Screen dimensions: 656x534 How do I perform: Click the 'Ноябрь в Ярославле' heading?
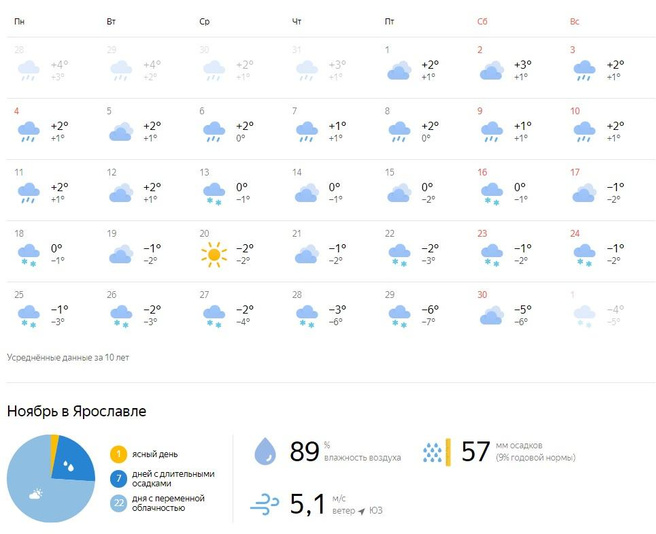coord(77,411)
